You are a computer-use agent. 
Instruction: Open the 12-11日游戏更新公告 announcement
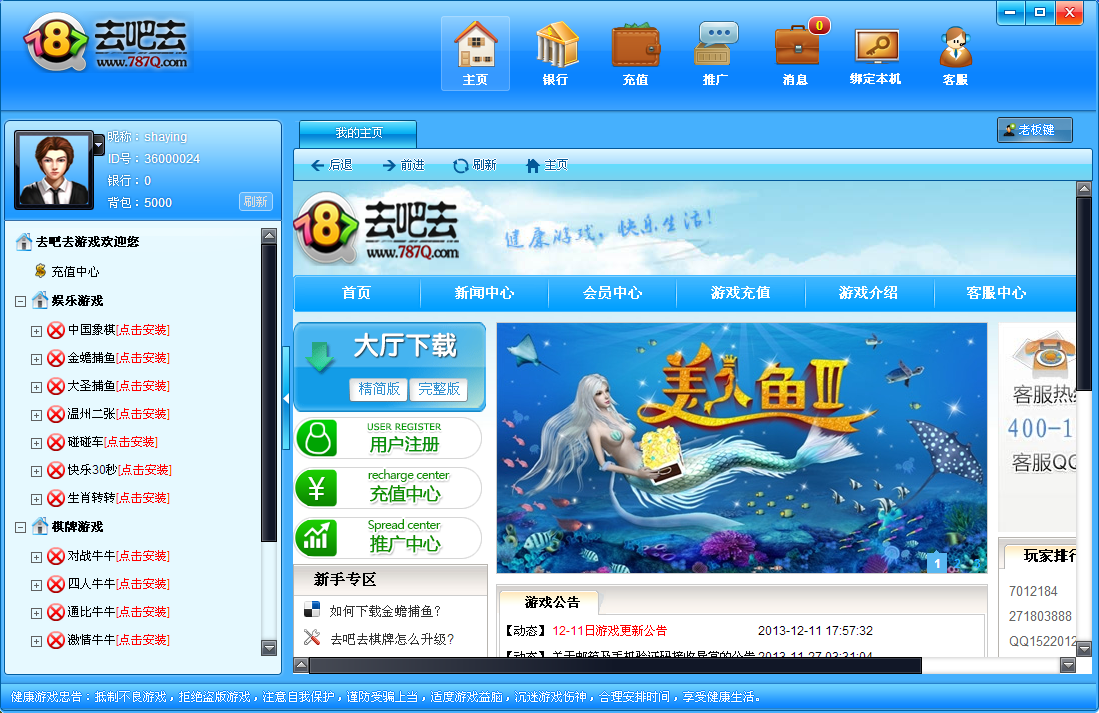[x=610, y=630]
